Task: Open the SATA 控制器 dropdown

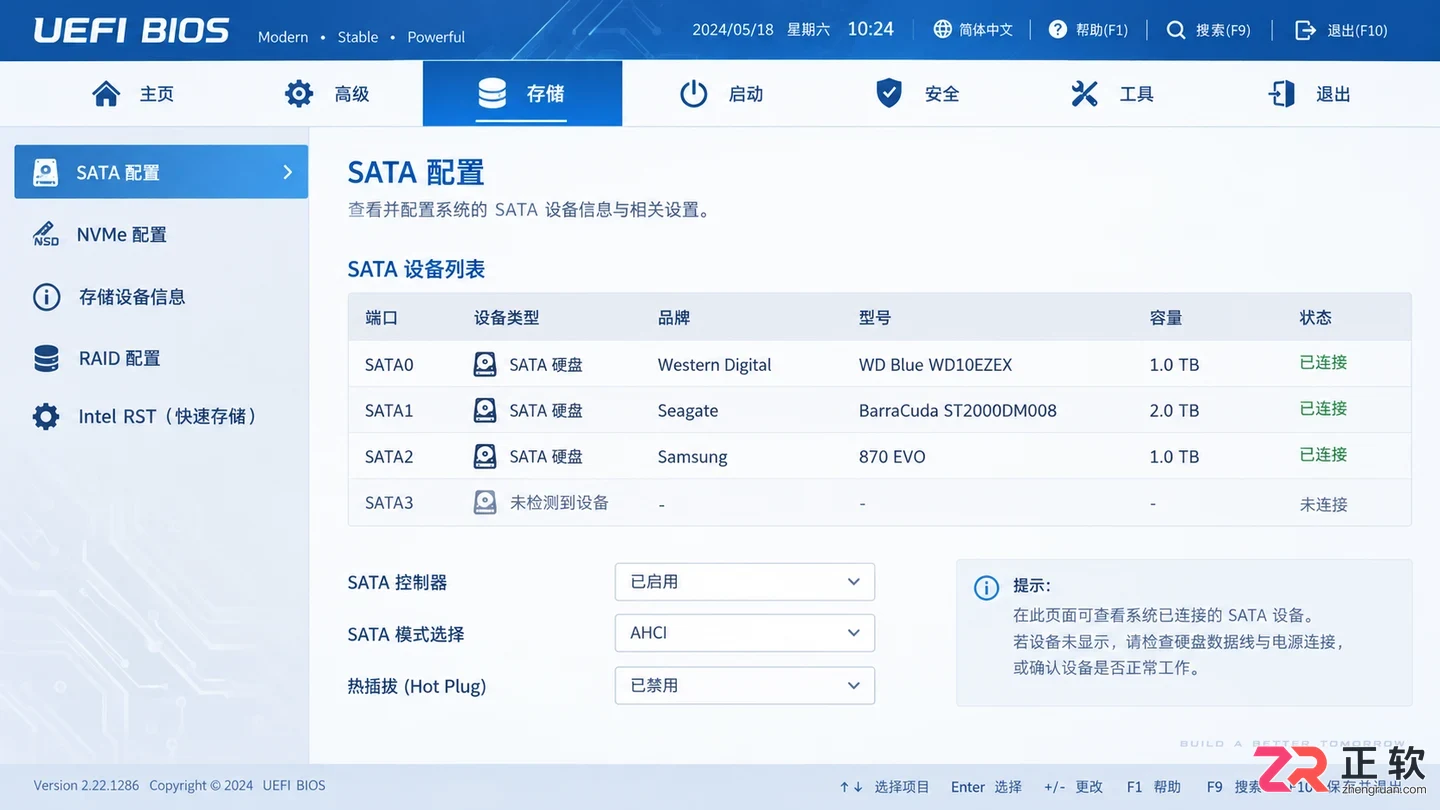Action: 745,582
